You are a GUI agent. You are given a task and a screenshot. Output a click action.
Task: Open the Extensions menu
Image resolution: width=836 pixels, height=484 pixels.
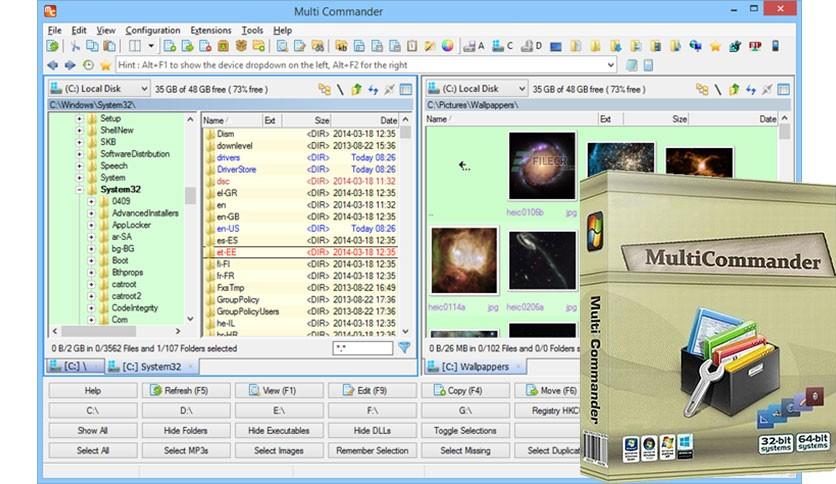211,30
